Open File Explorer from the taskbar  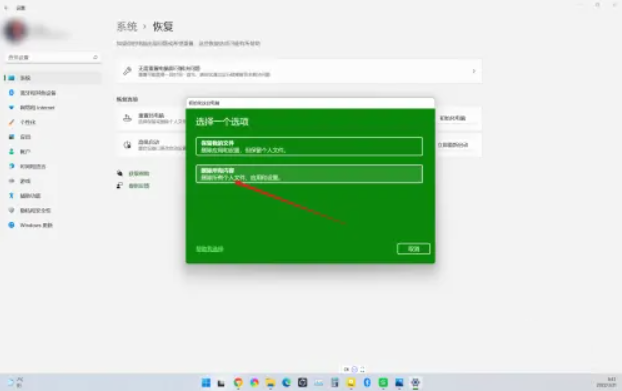point(270,382)
